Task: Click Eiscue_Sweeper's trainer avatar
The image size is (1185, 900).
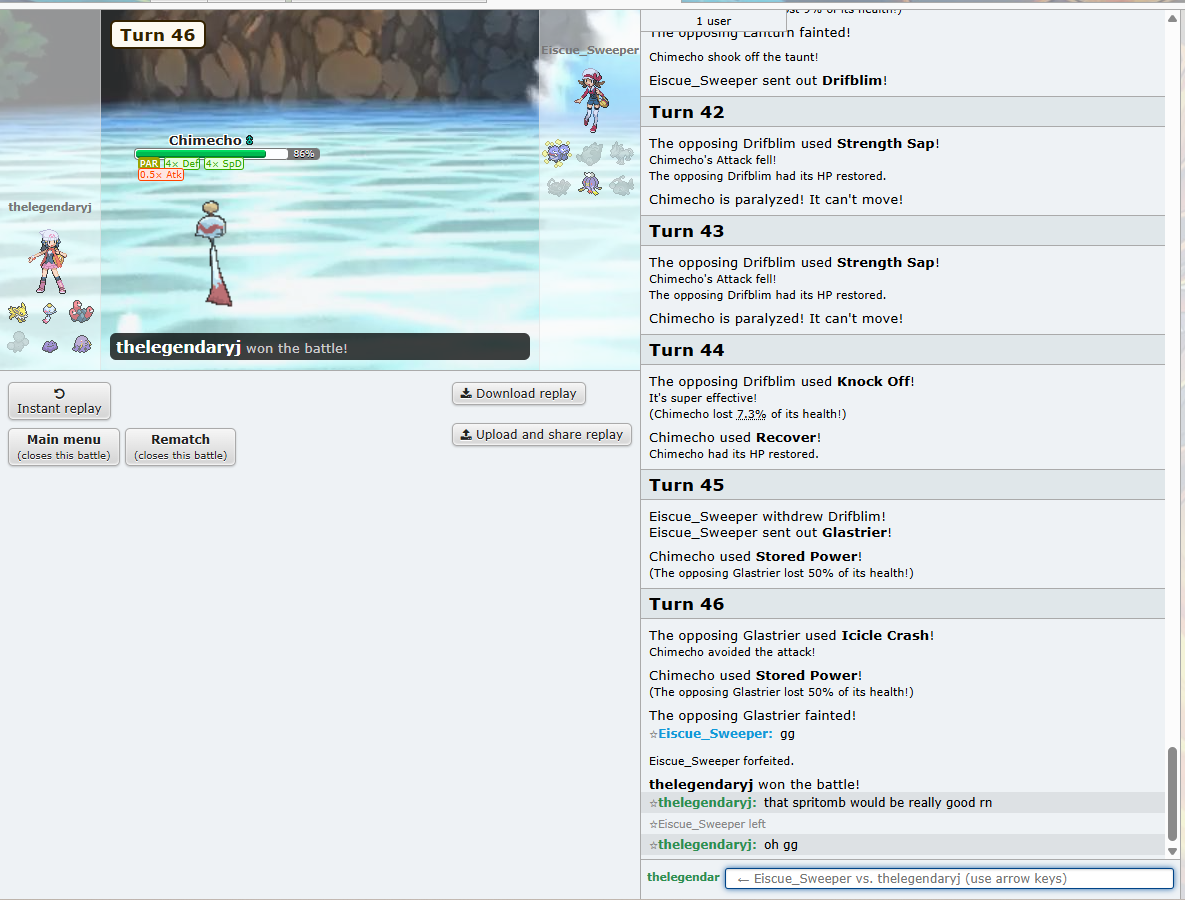Action: [x=591, y=100]
